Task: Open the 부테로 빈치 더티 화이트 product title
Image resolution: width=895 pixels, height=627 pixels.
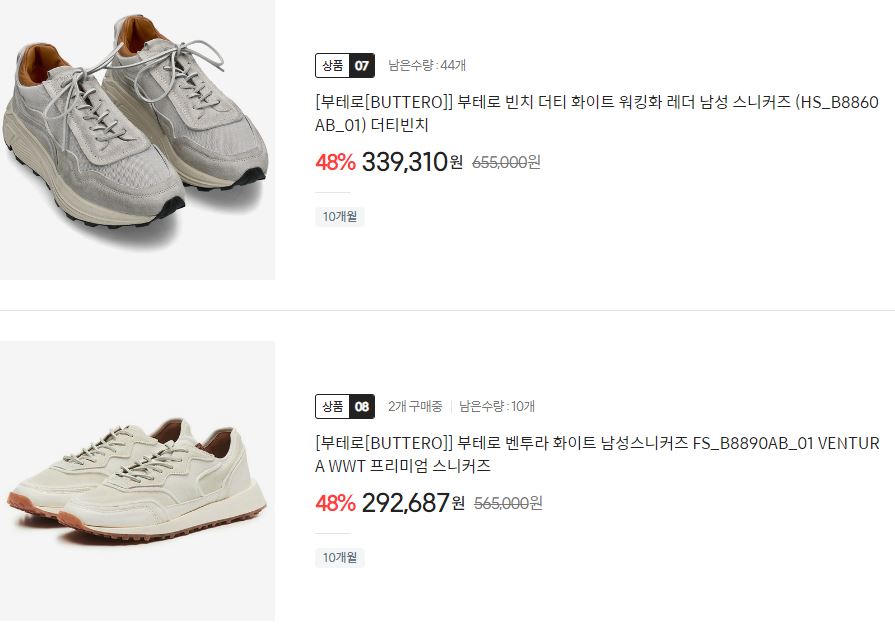Action: pos(596,113)
